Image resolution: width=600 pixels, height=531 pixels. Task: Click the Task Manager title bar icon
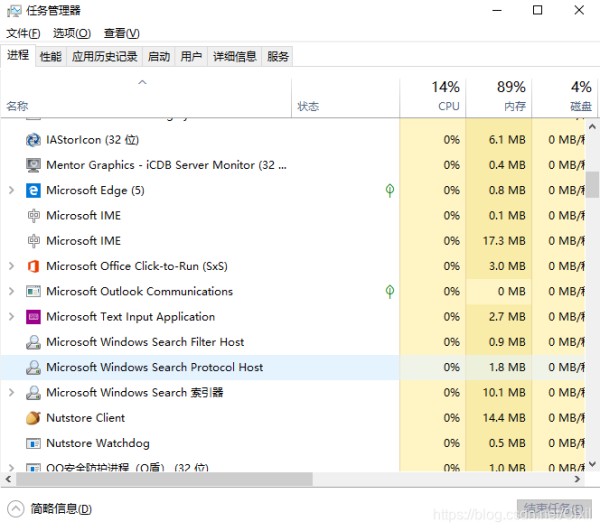14,11
